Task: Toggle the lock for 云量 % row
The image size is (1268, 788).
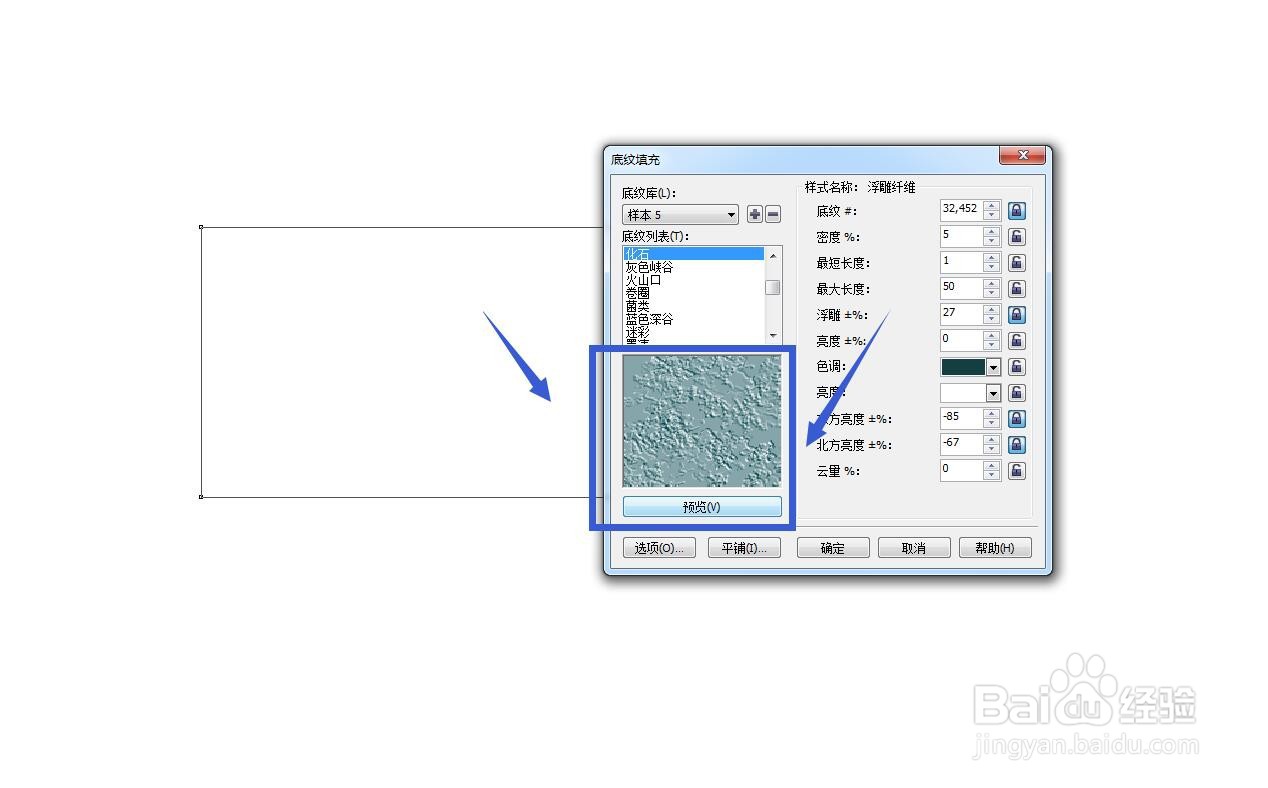Action: [x=1016, y=471]
